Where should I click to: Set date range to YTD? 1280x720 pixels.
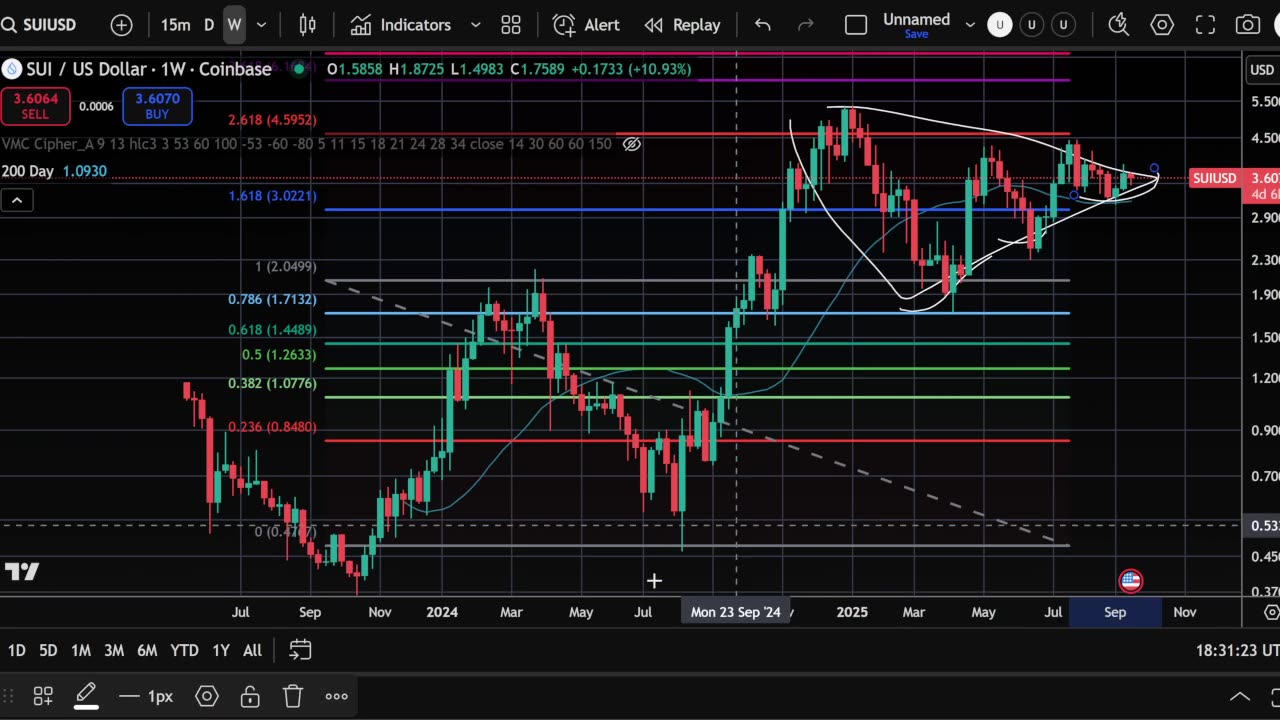(x=184, y=651)
